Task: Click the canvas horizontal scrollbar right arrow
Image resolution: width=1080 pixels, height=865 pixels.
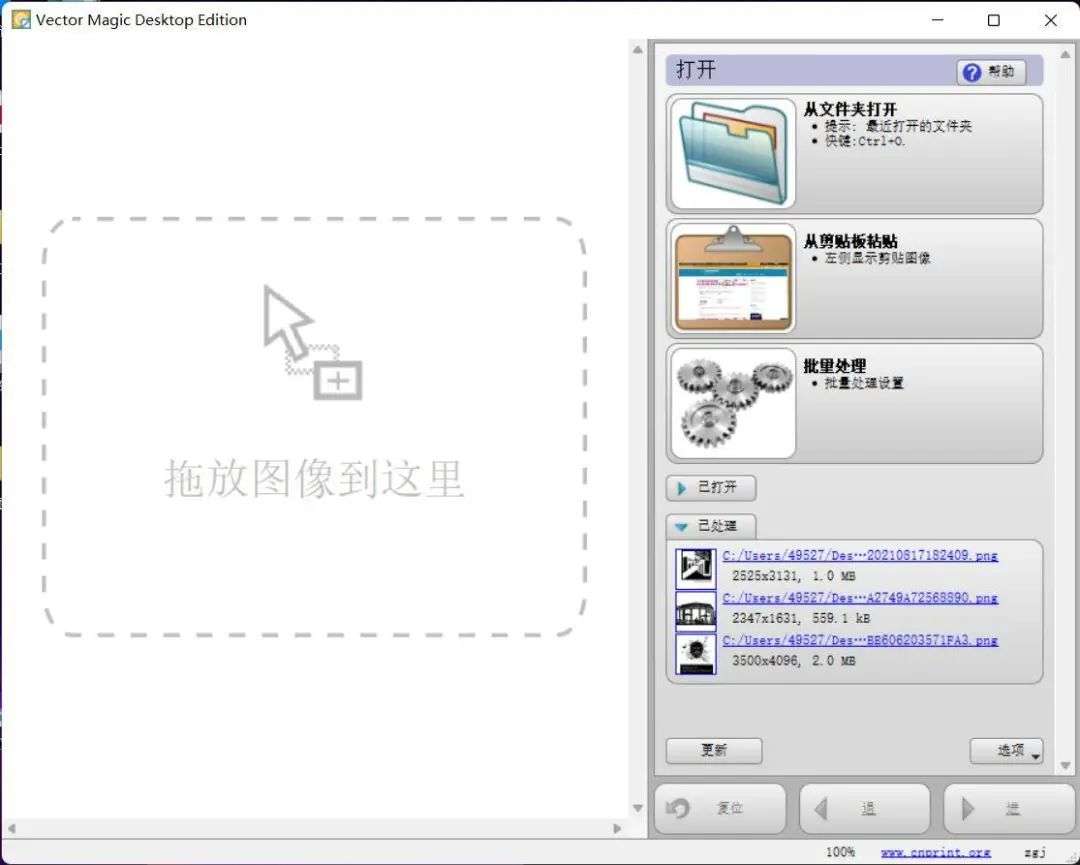Action: click(x=616, y=828)
